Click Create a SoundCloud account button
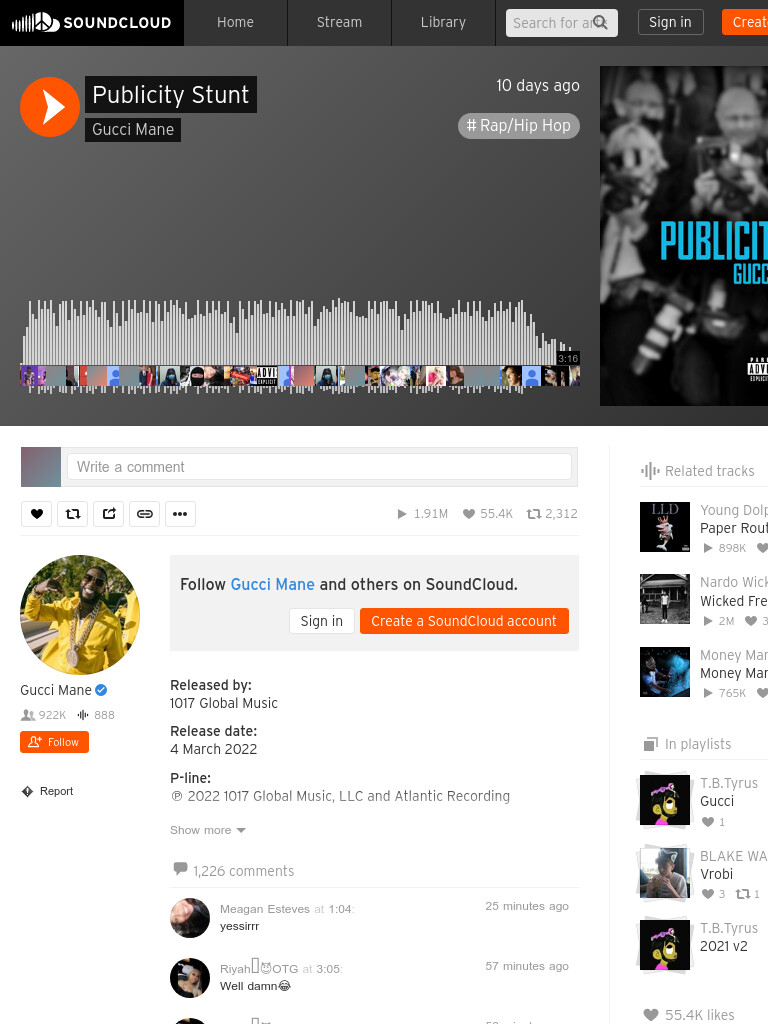The width and height of the screenshot is (768, 1024). 464,621
